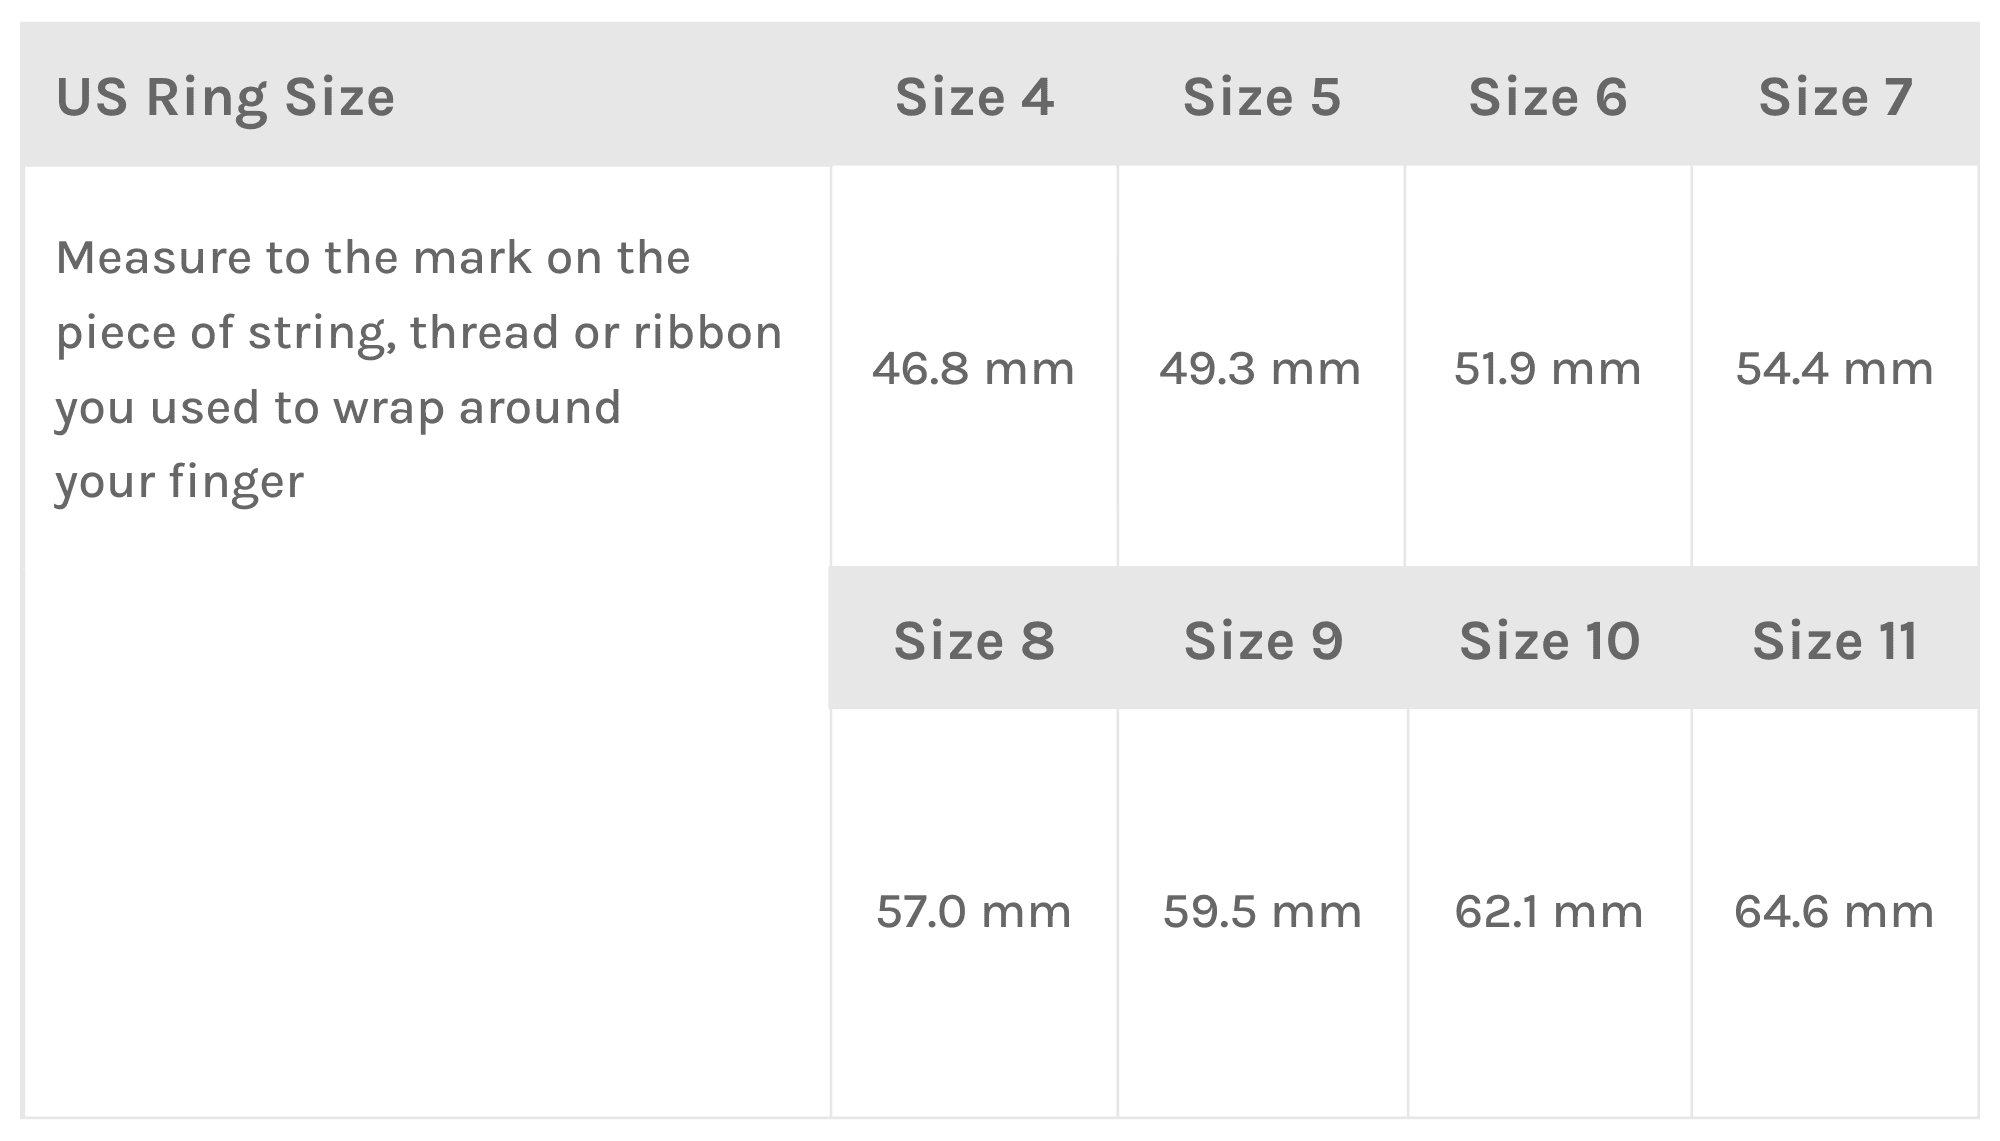Viewport: 2000px width, 1141px height.
Task: Select the Size 4 column header
Action: coord(974,97)
